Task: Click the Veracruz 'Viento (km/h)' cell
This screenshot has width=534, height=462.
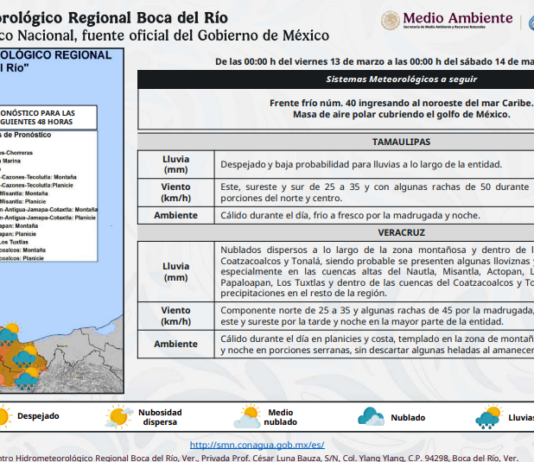Action: [176, 316]
